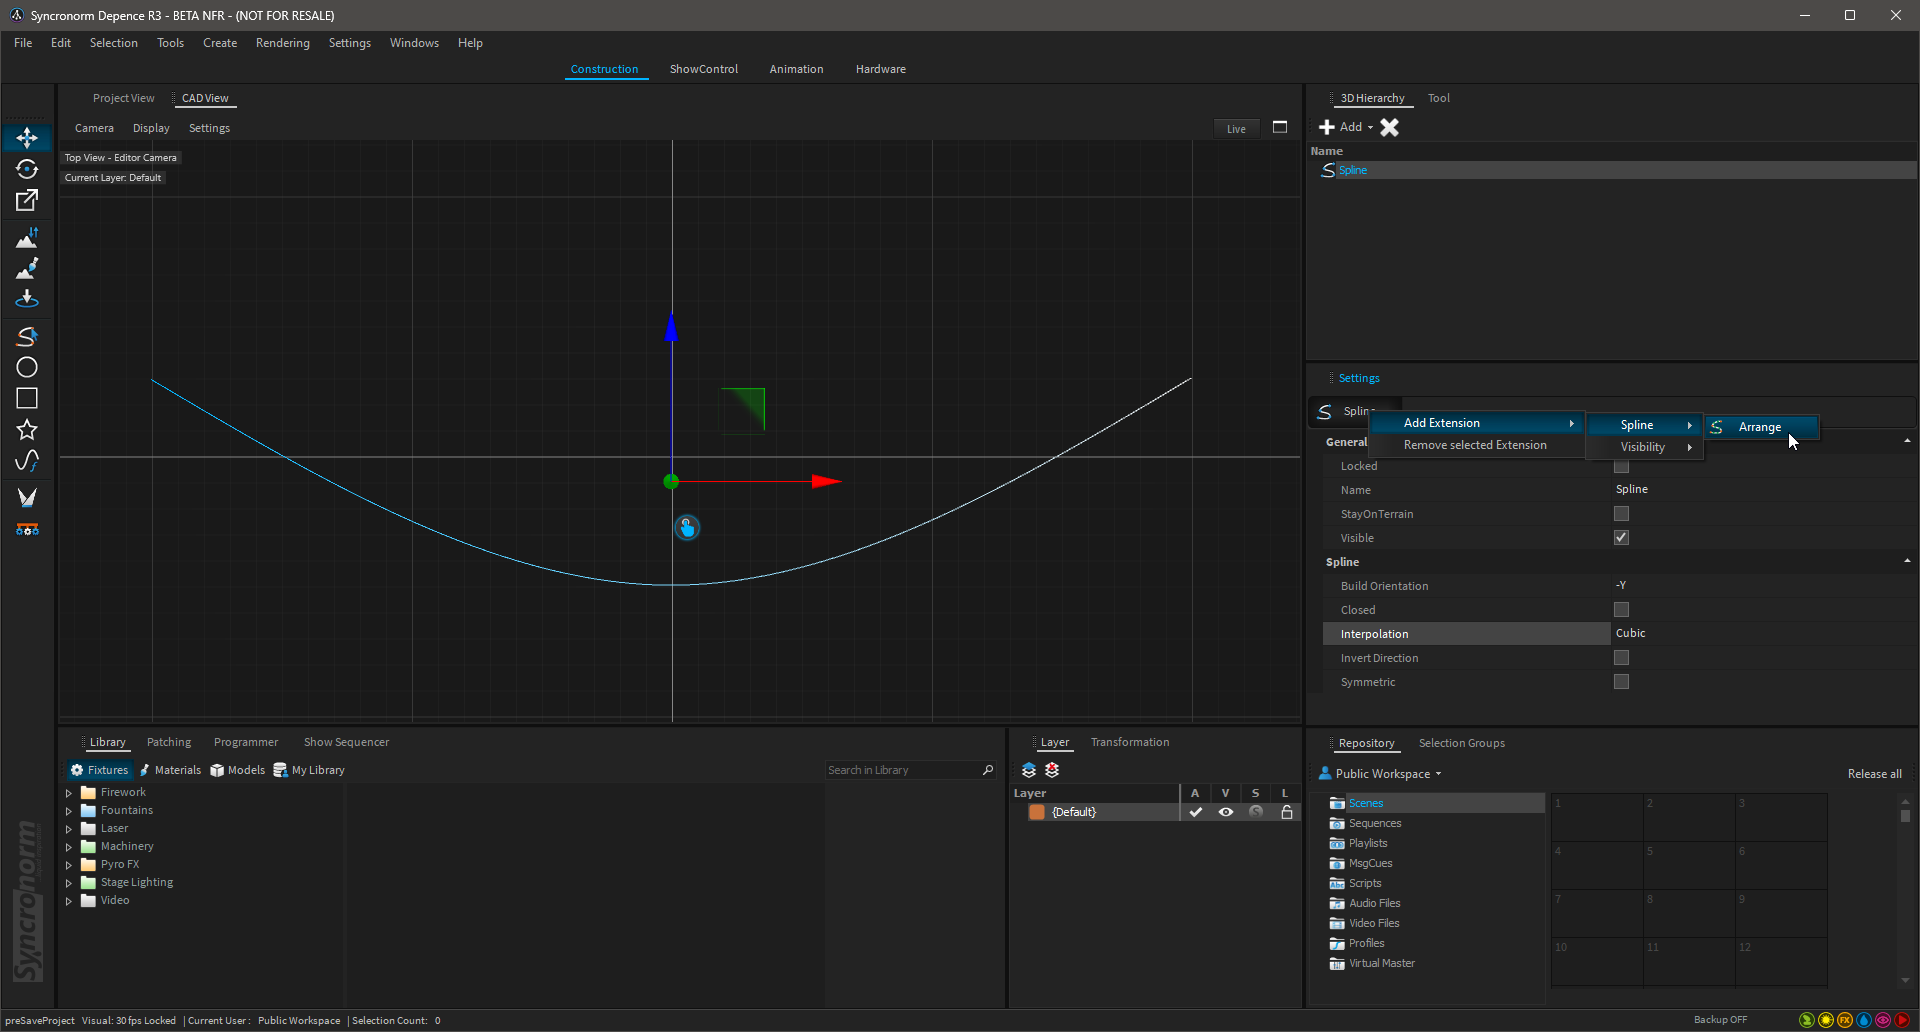Screen dimensions: 1920x1032
Task: Enable the Symmetric checkbox
Action: click(1621, 681)
